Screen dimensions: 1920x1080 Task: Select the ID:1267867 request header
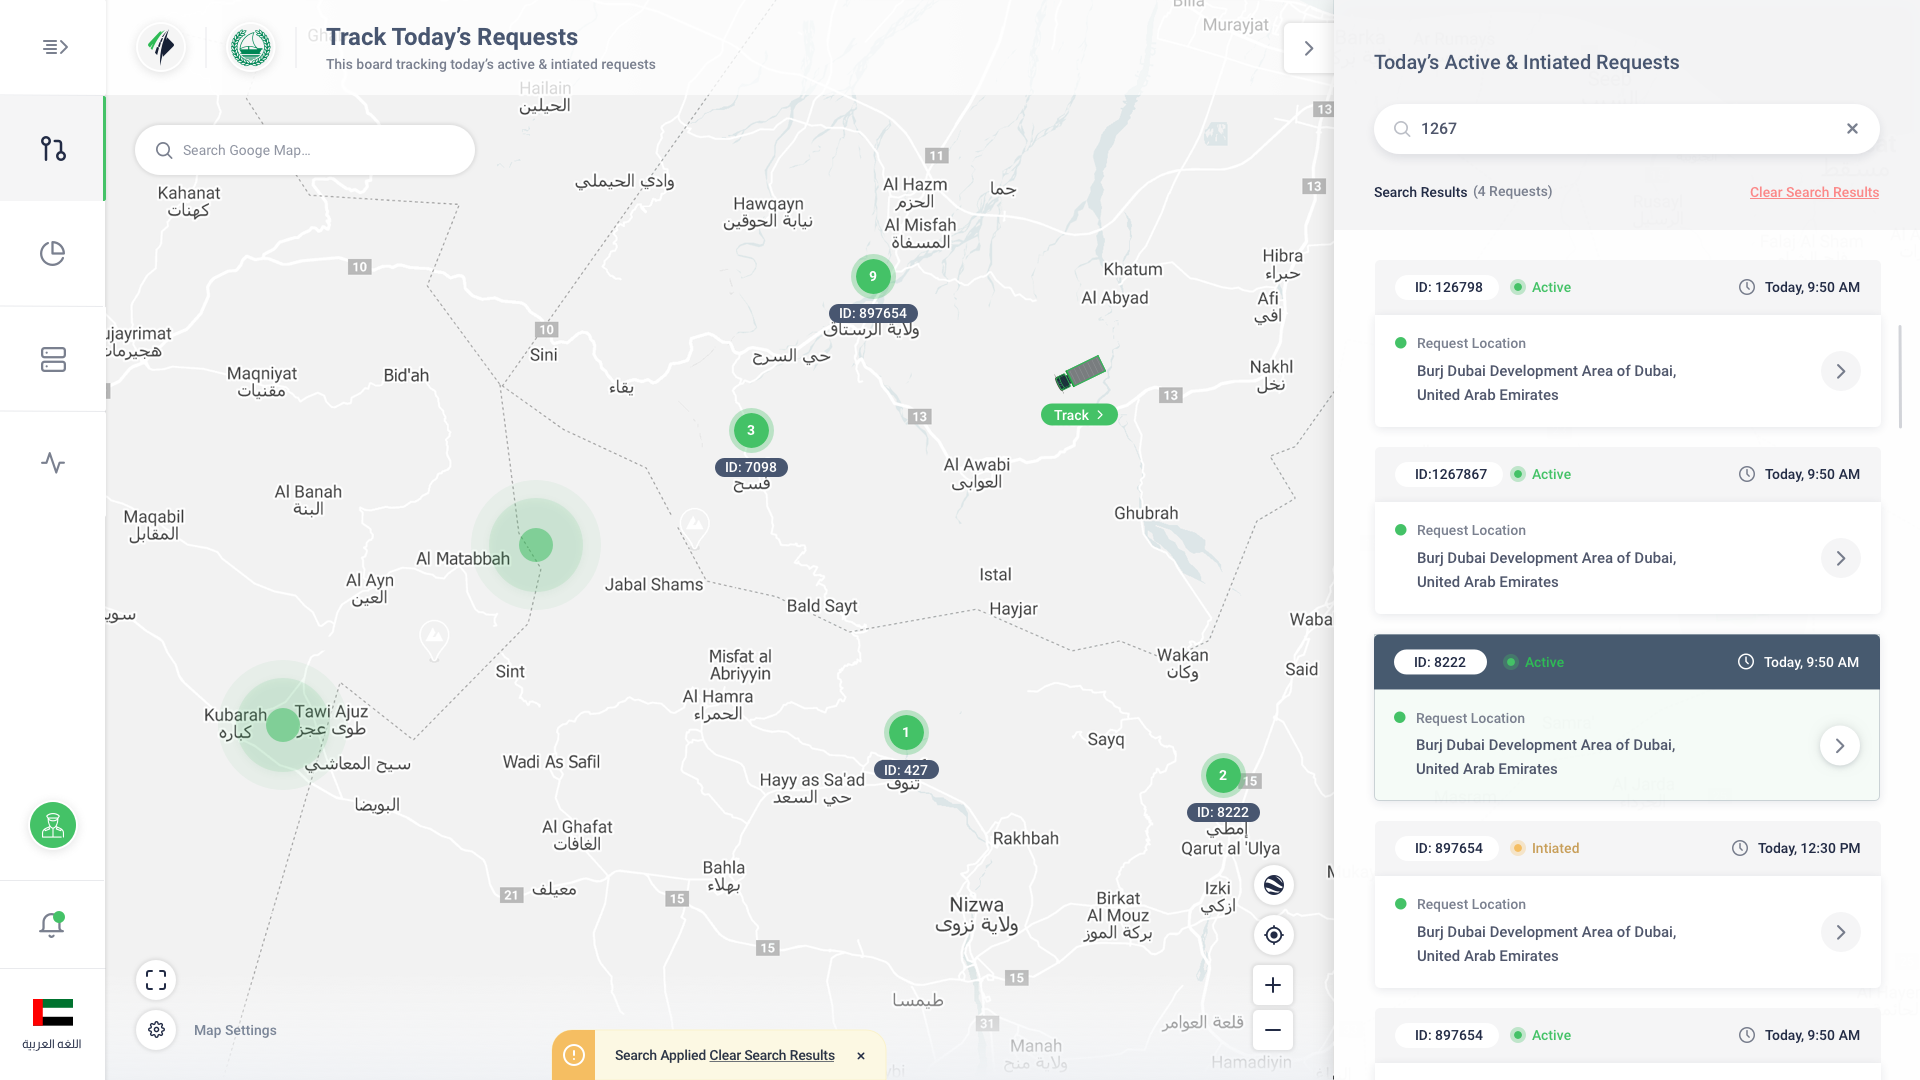click(1627, 474)
